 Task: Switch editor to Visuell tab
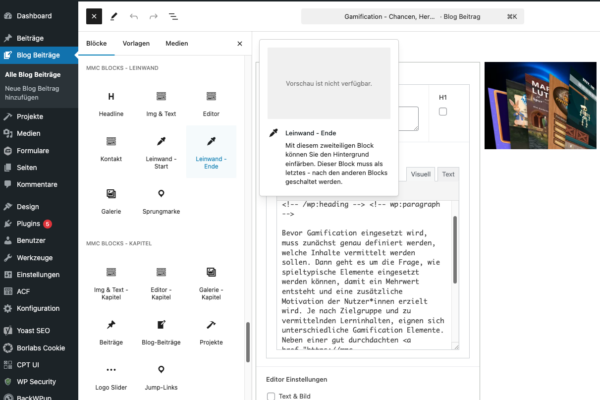point(421,174)
